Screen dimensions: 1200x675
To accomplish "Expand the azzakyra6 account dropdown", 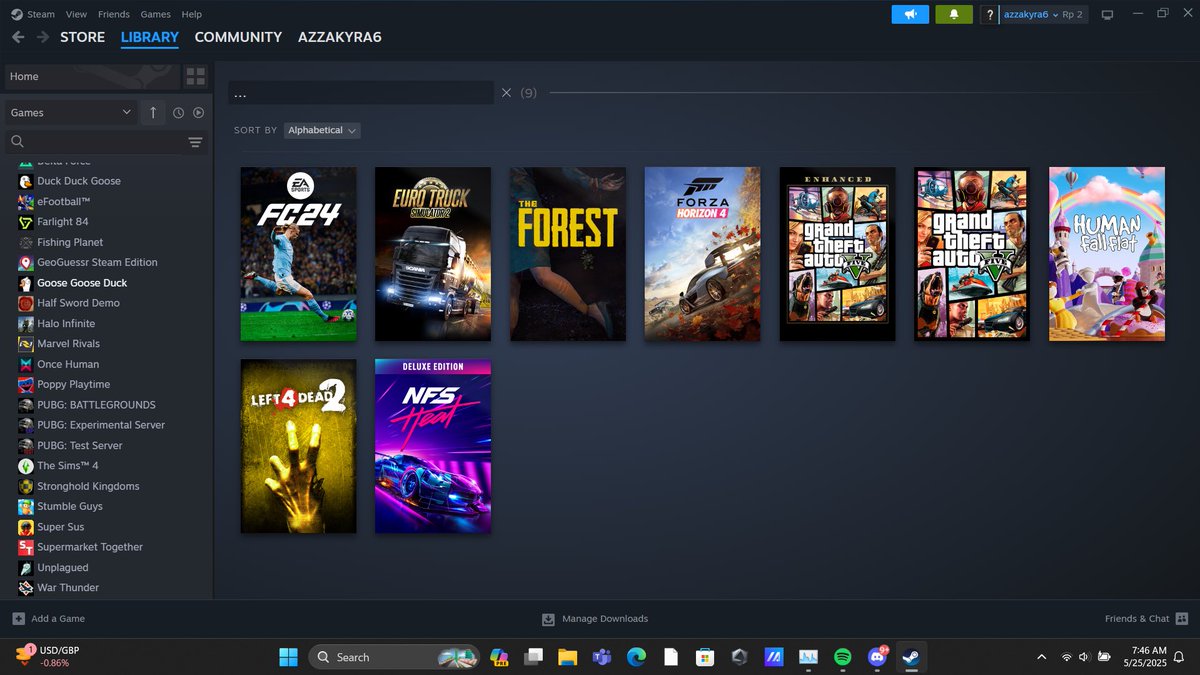I will pyautogui.click(x=1030, y=15).
